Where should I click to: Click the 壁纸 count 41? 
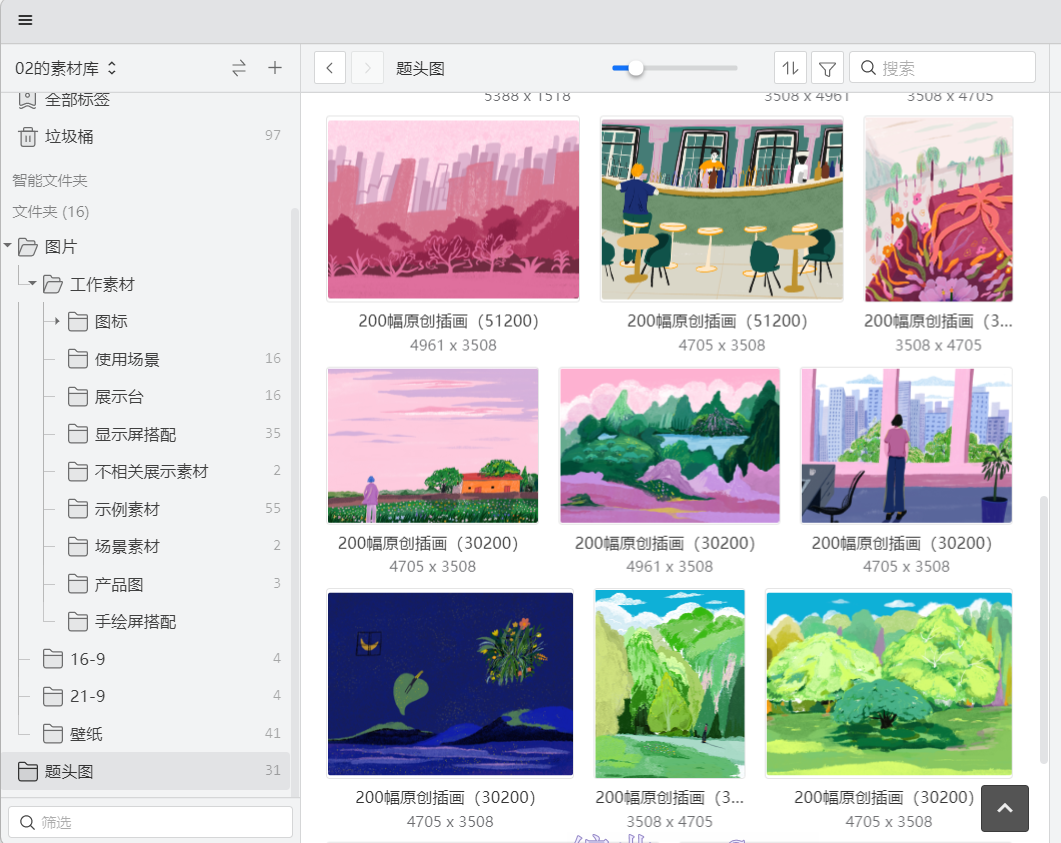tap(273, 733)
